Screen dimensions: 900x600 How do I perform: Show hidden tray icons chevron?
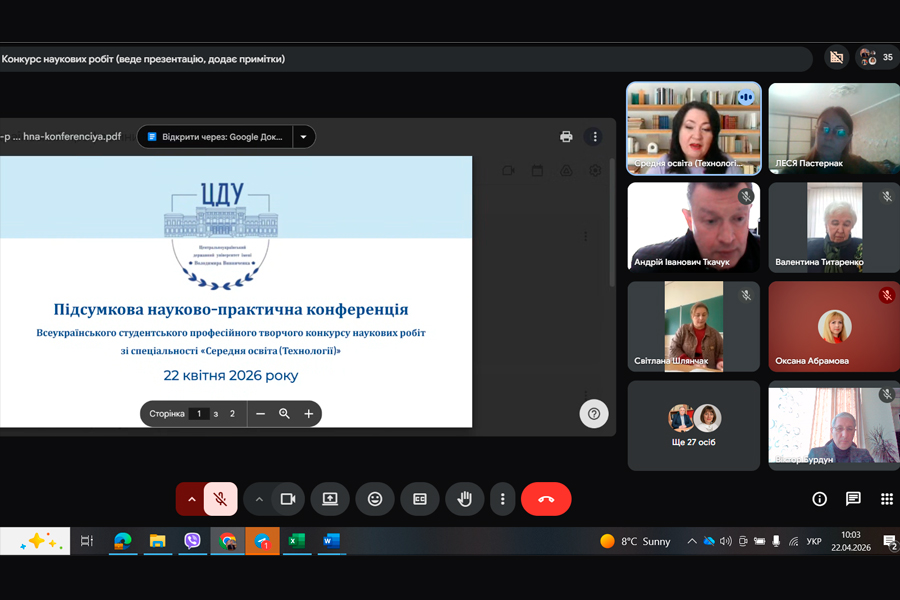[x=692, y=541]
